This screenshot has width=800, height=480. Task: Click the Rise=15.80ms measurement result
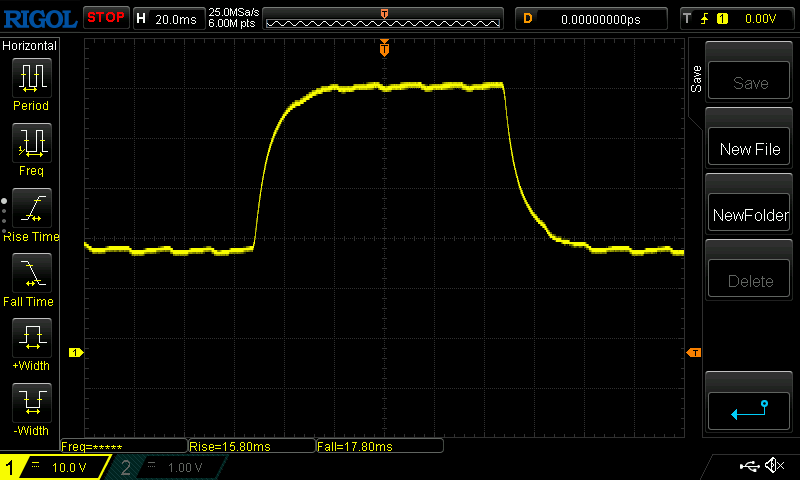coord(252,446)
